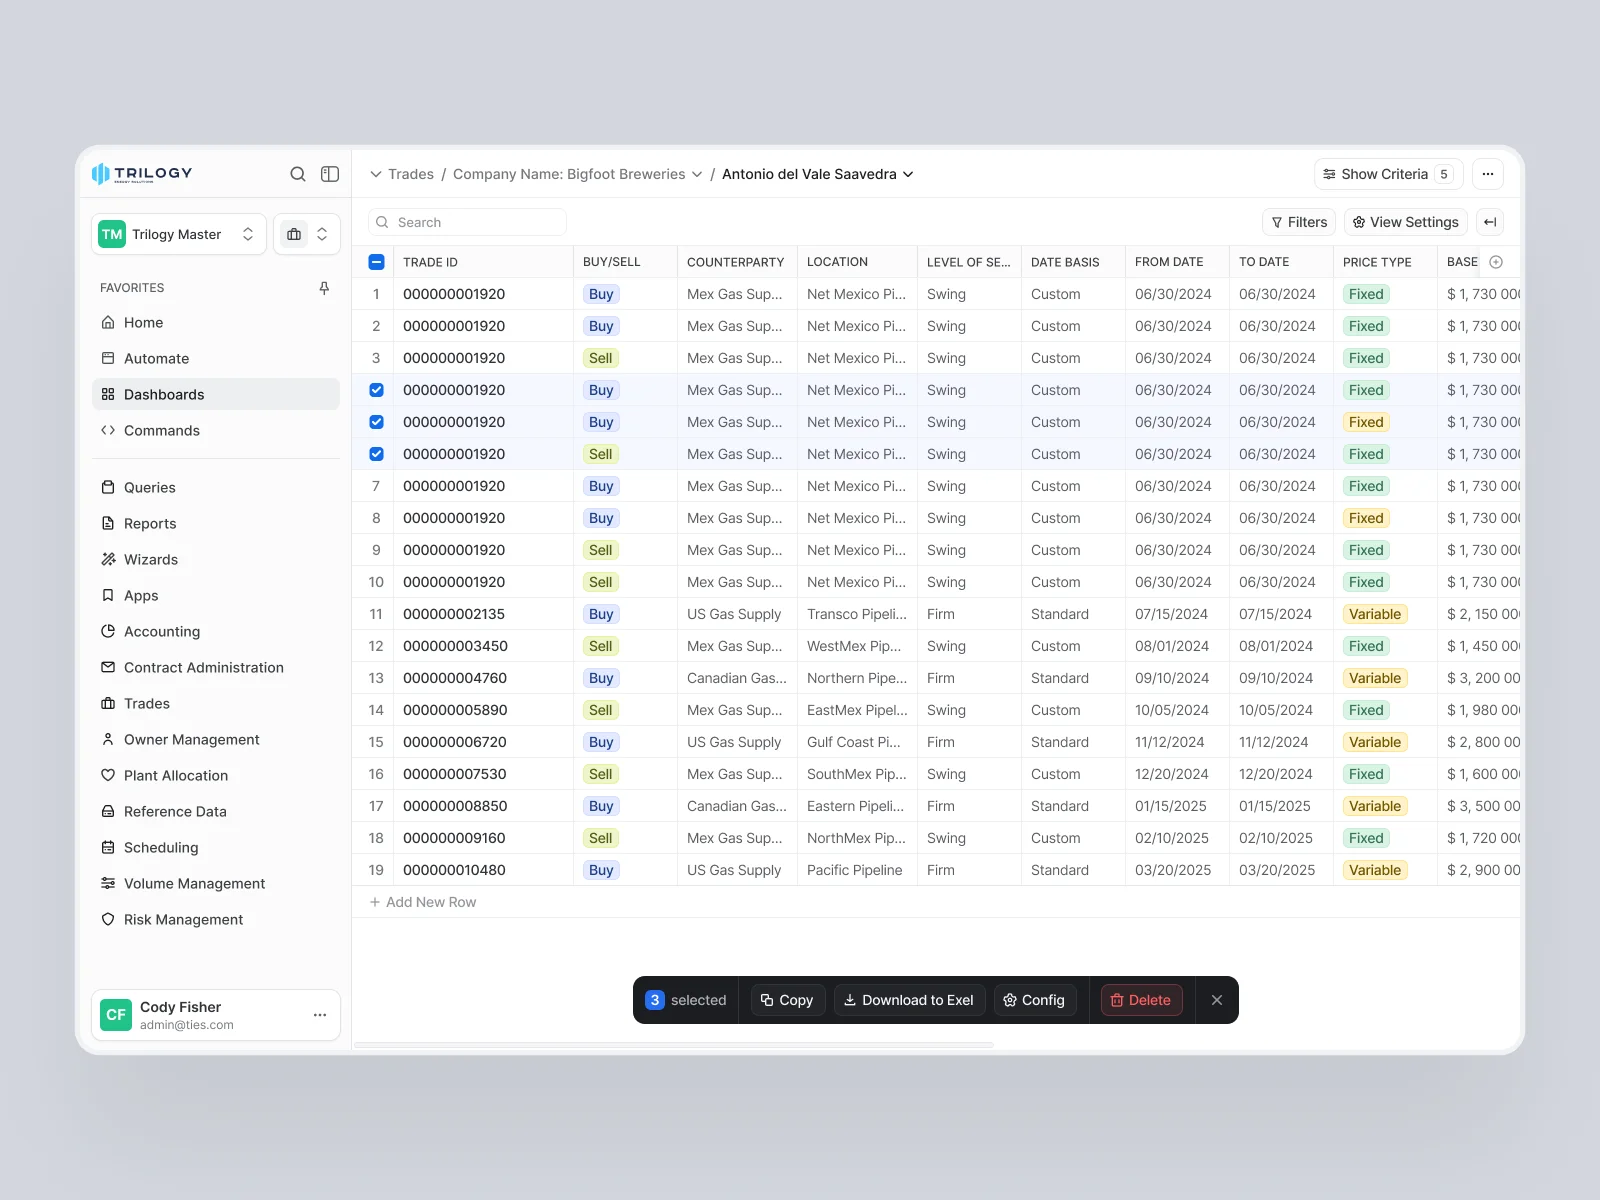Click Canadian Gas counterparty in row 17
Viewport: 1600px width, 1200px height.
737,806
